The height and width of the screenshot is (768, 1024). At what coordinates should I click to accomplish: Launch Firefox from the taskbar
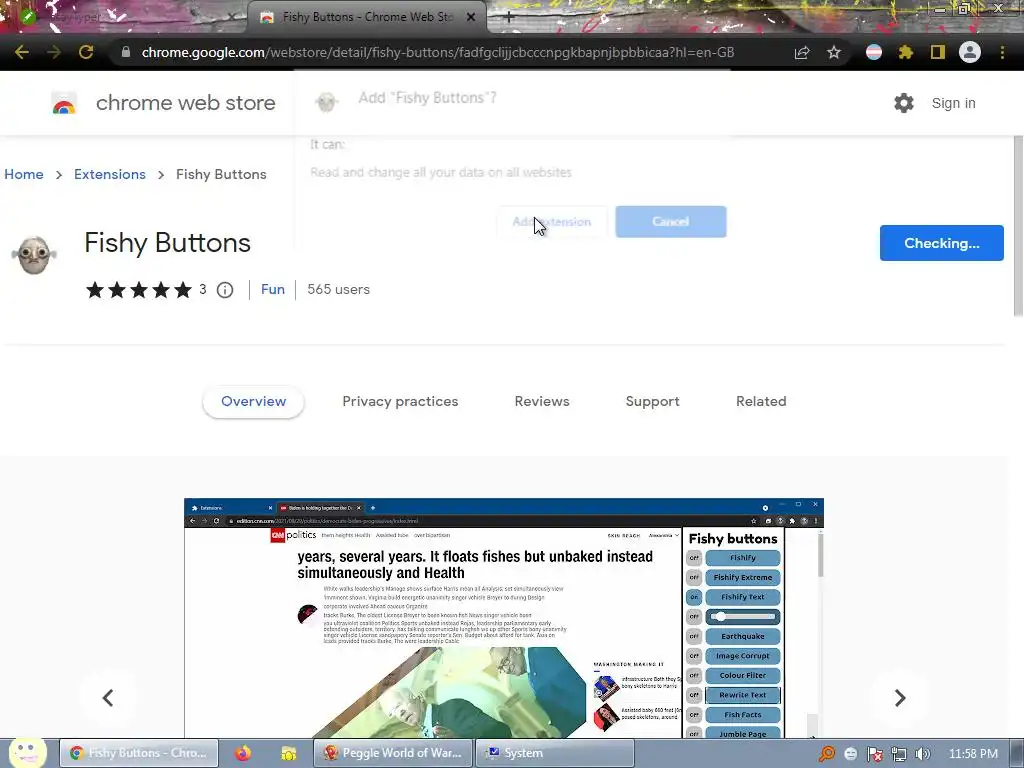click(243, 753)
